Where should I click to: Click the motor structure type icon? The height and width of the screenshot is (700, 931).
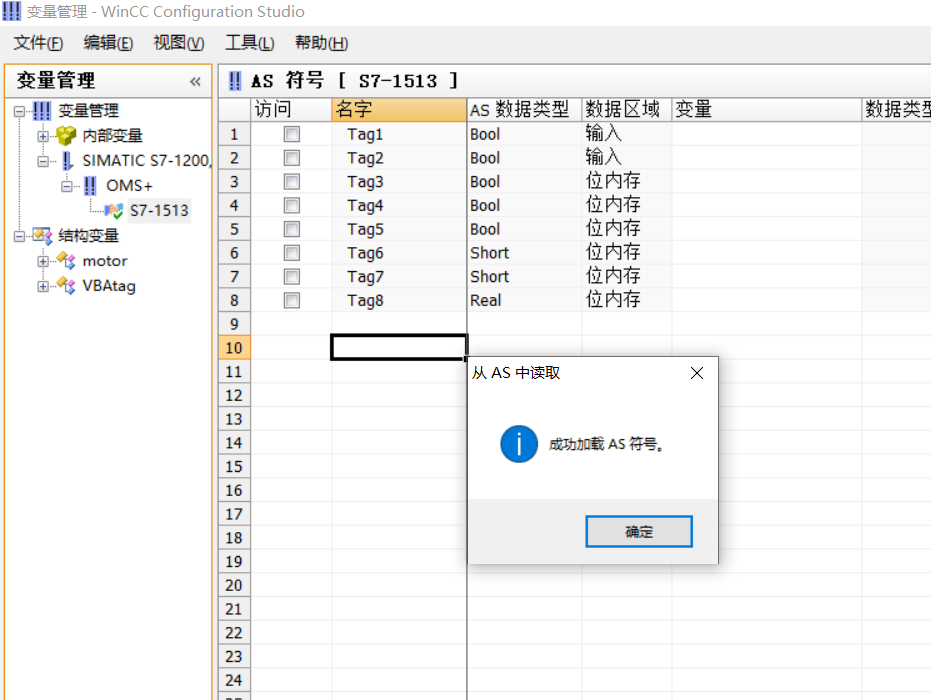click(66, 261)
